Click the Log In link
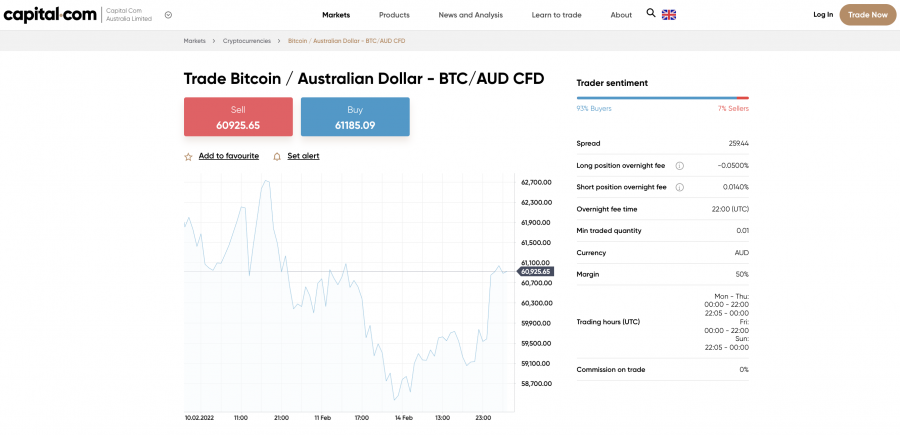Viewport: 900px width, 435px height. (823, 15)
